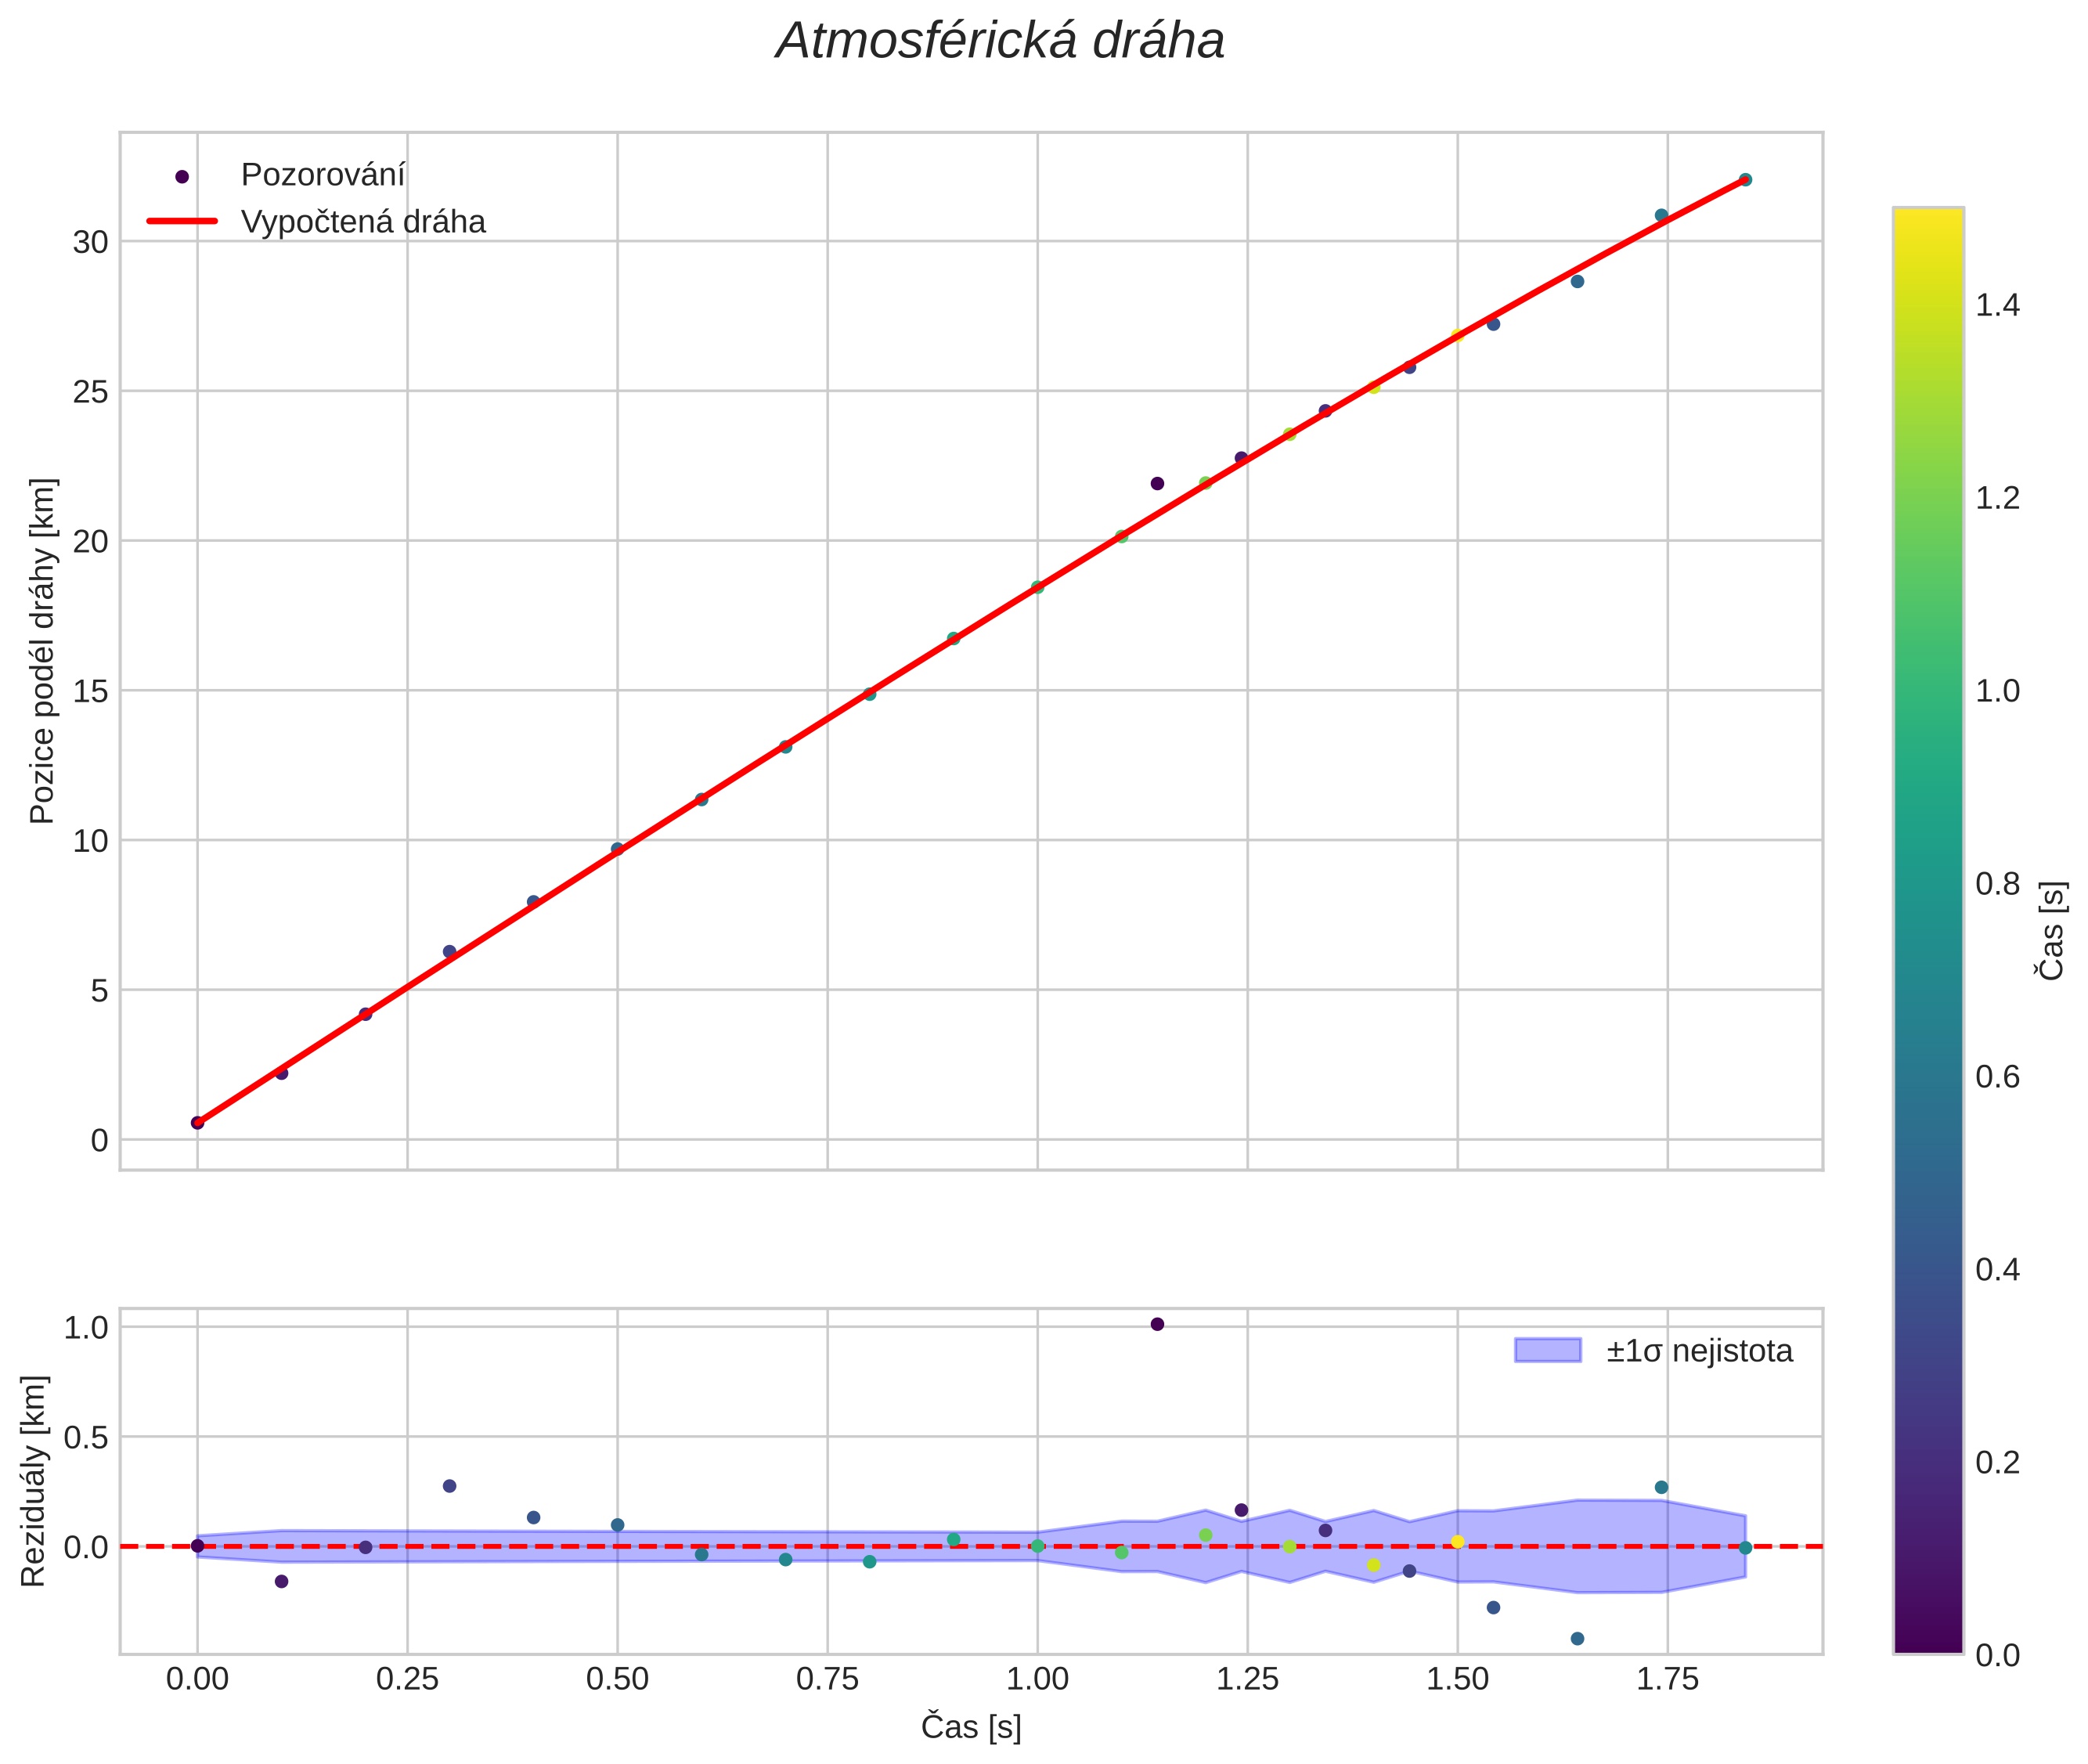Click the outlier residual point near 1.0 km
The height and width of the screenshot is (1764, 2088).
(1157, 1324)
